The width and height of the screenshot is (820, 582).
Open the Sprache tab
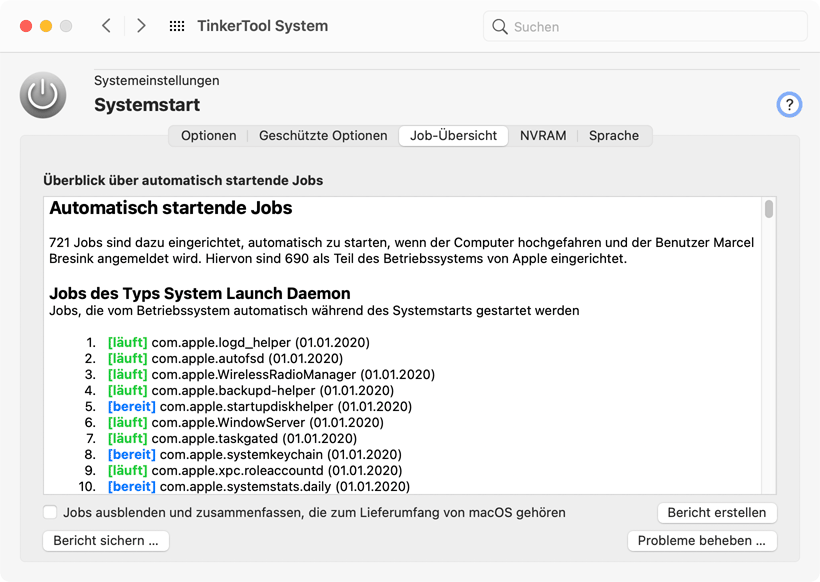(x=613, y=136)
